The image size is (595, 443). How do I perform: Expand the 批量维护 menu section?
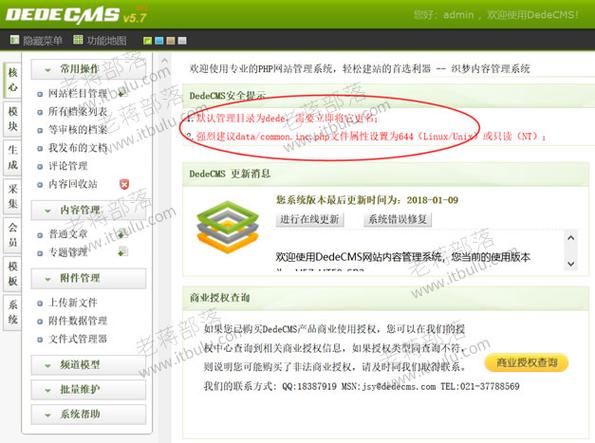tap(88, 390)
